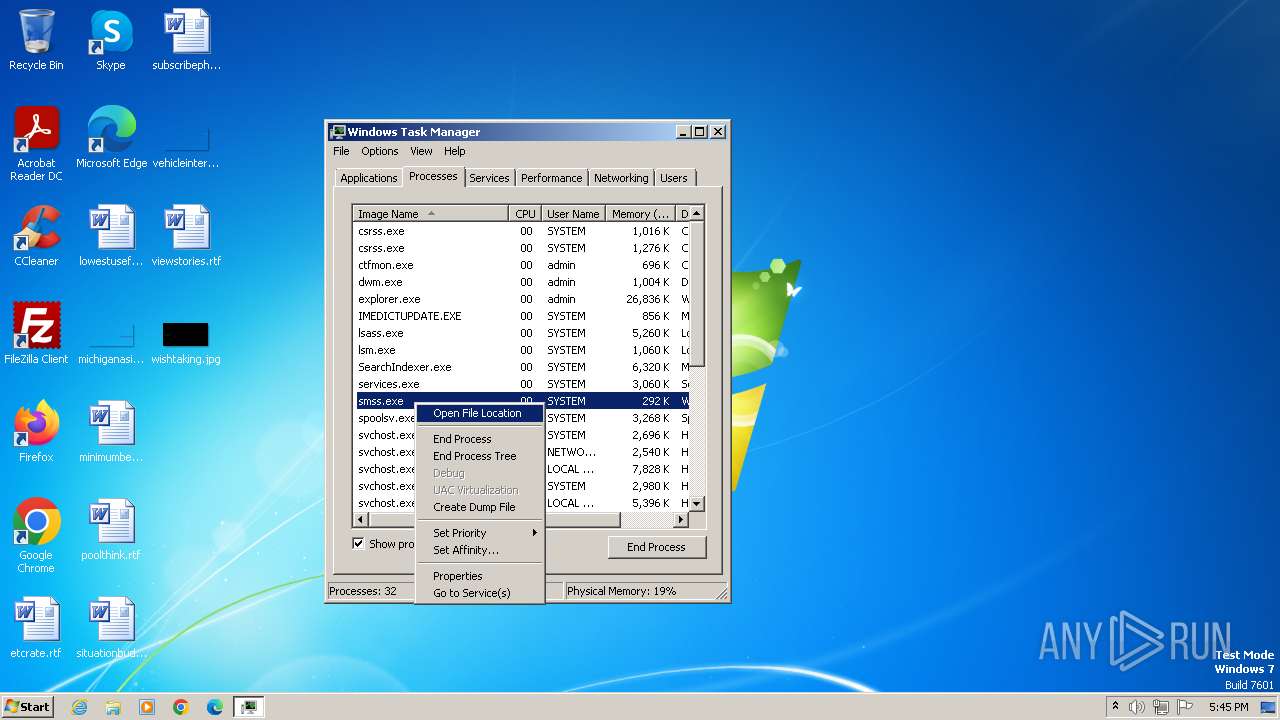Image resolution: width=1280 pixels, height=720 pixels.
Task: Show hidden system tray icons arrow
Action: [x=1115, y=706]
